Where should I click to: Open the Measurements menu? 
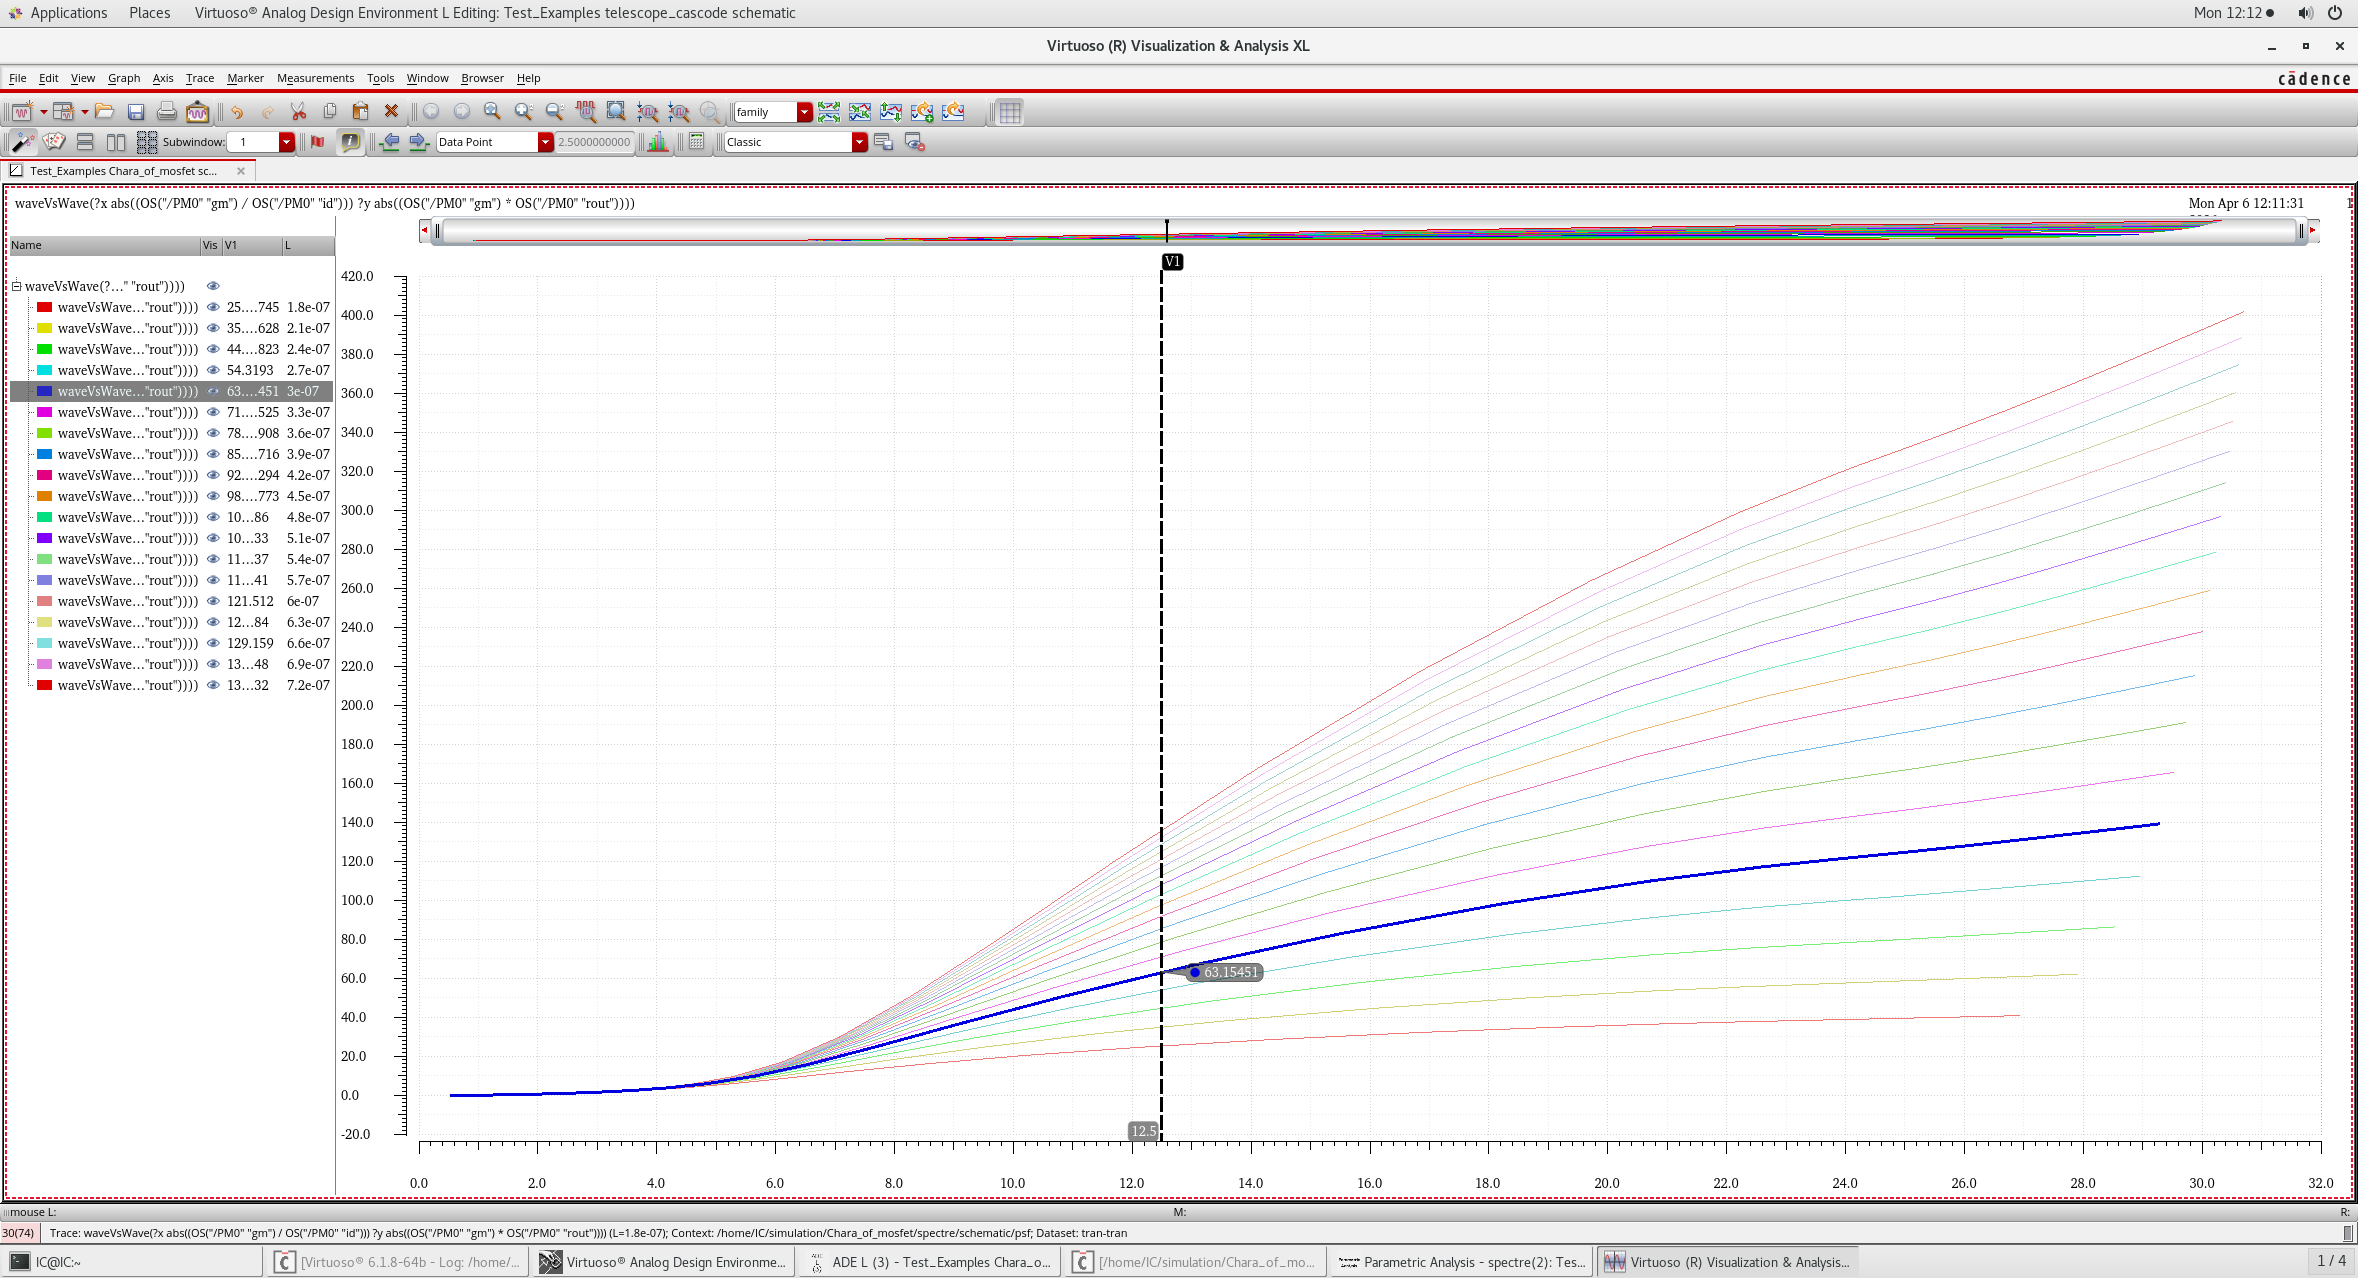[315, 78]
